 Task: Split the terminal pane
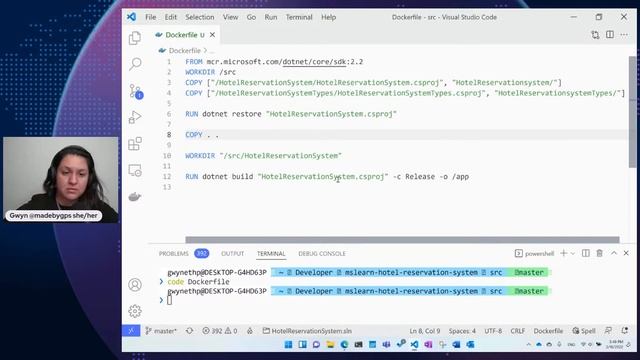pos(586,253)
